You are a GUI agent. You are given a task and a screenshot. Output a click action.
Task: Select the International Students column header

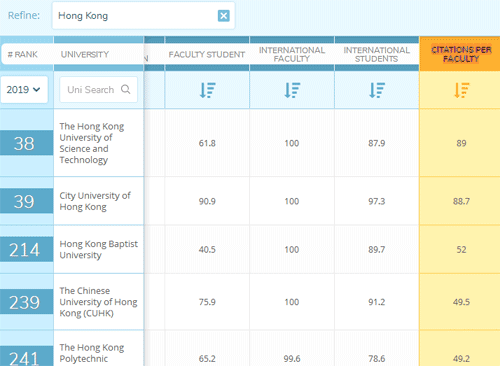[x=377, y=54]
